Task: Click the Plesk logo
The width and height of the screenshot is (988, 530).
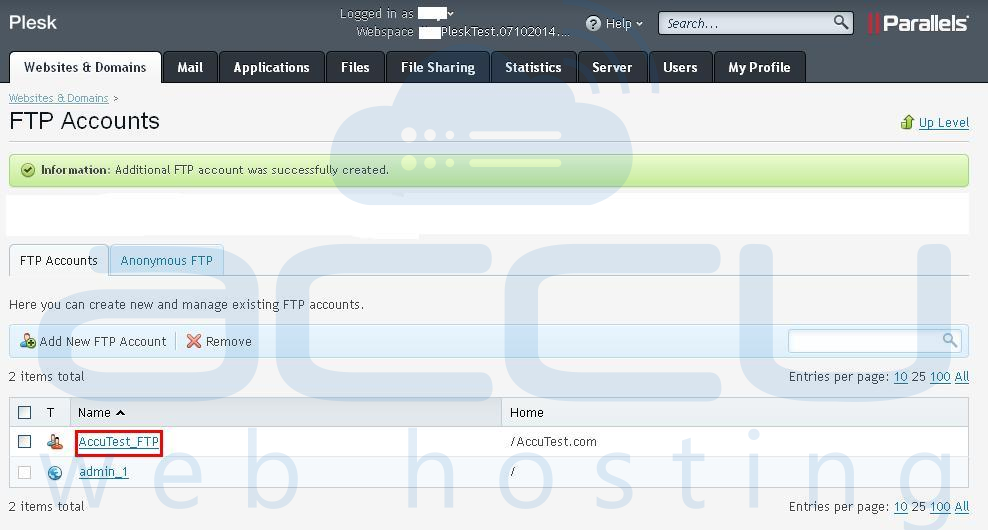Action: [x=33, y=23]
